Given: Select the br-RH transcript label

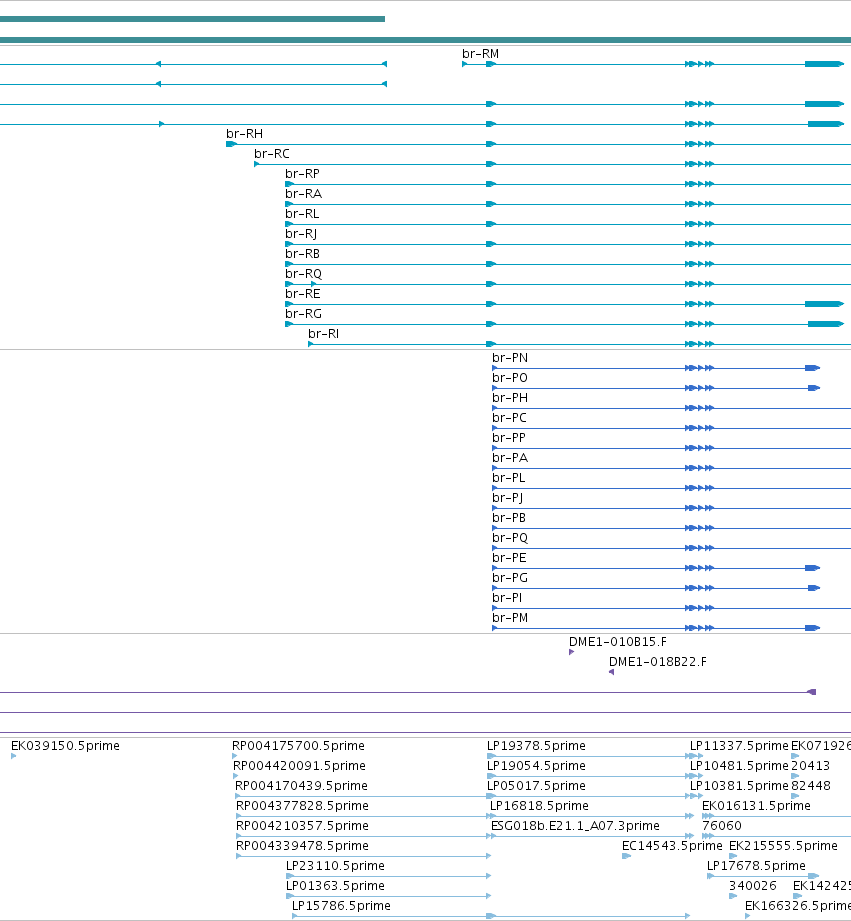Looking at the screenshot, I should [244, 133].
